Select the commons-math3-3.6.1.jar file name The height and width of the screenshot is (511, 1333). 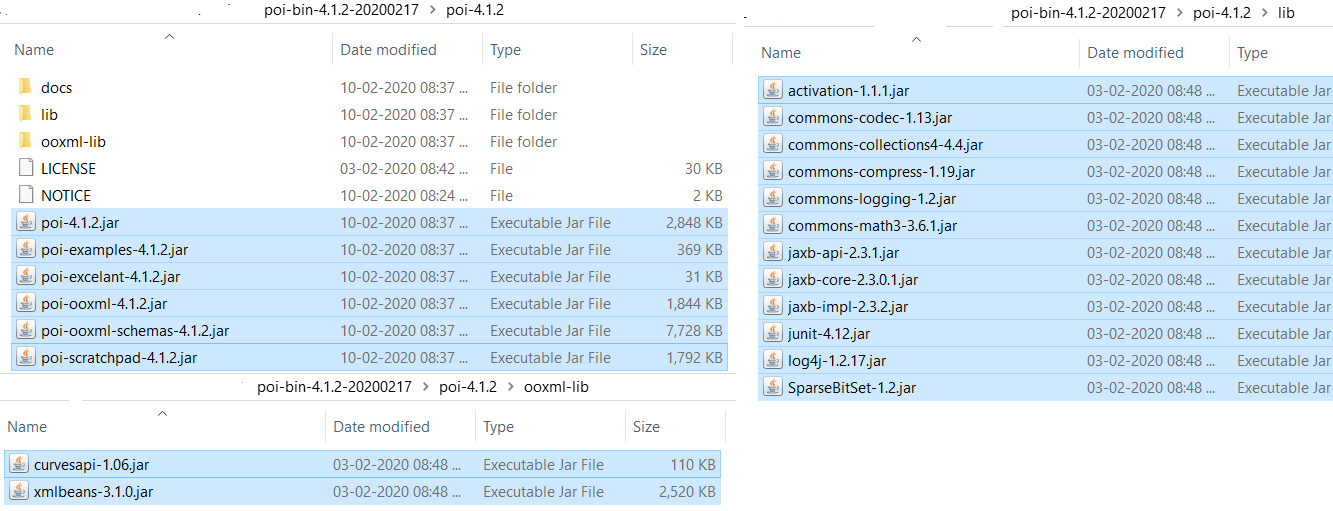coord(872,225)
